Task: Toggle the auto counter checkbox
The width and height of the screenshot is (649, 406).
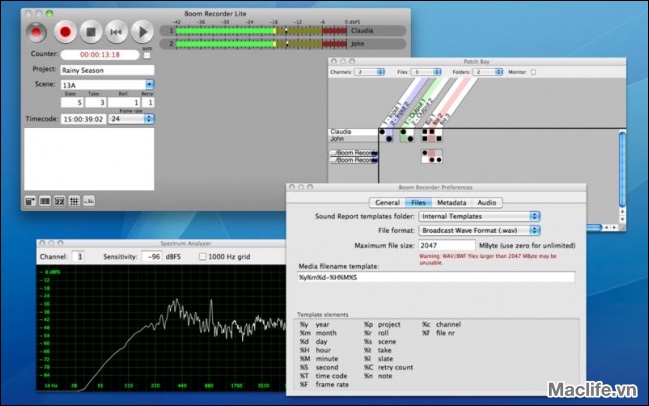Action: pyautogui.click(x=147, y=57)
